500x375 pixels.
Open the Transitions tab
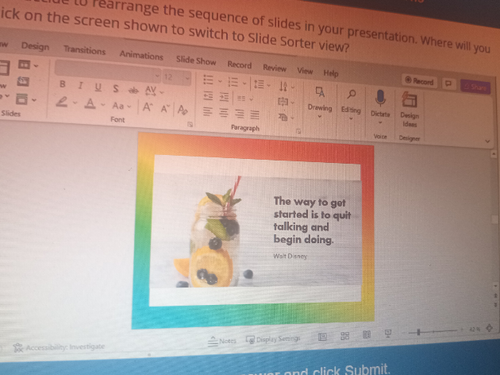click(84, 50)
